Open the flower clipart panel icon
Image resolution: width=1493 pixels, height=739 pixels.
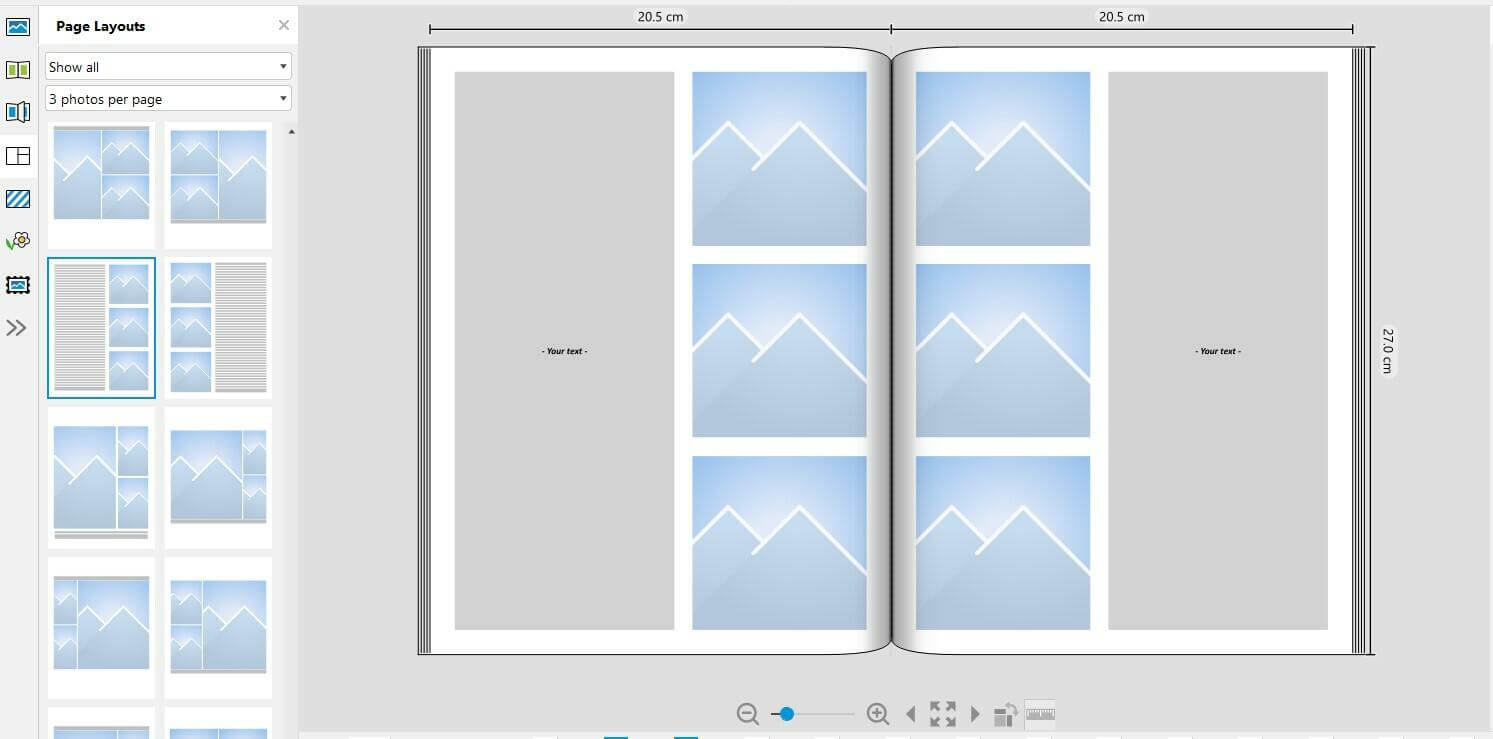(x=18, y=241)
